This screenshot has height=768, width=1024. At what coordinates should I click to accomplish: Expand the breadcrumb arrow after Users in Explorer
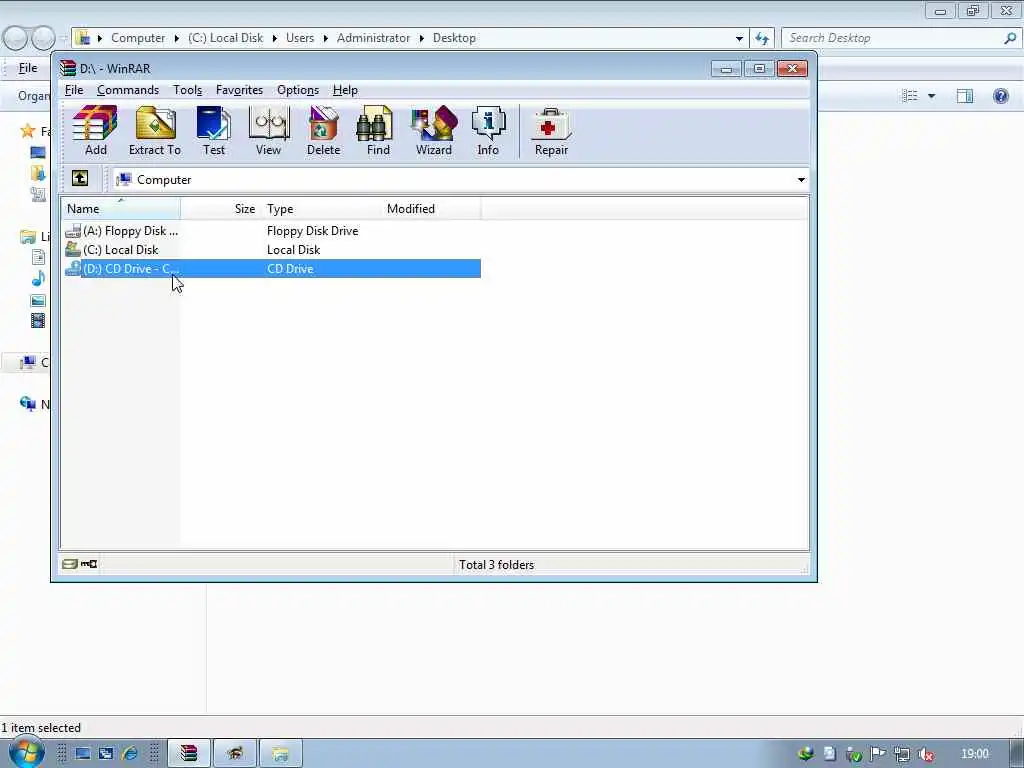click(325, 38)
